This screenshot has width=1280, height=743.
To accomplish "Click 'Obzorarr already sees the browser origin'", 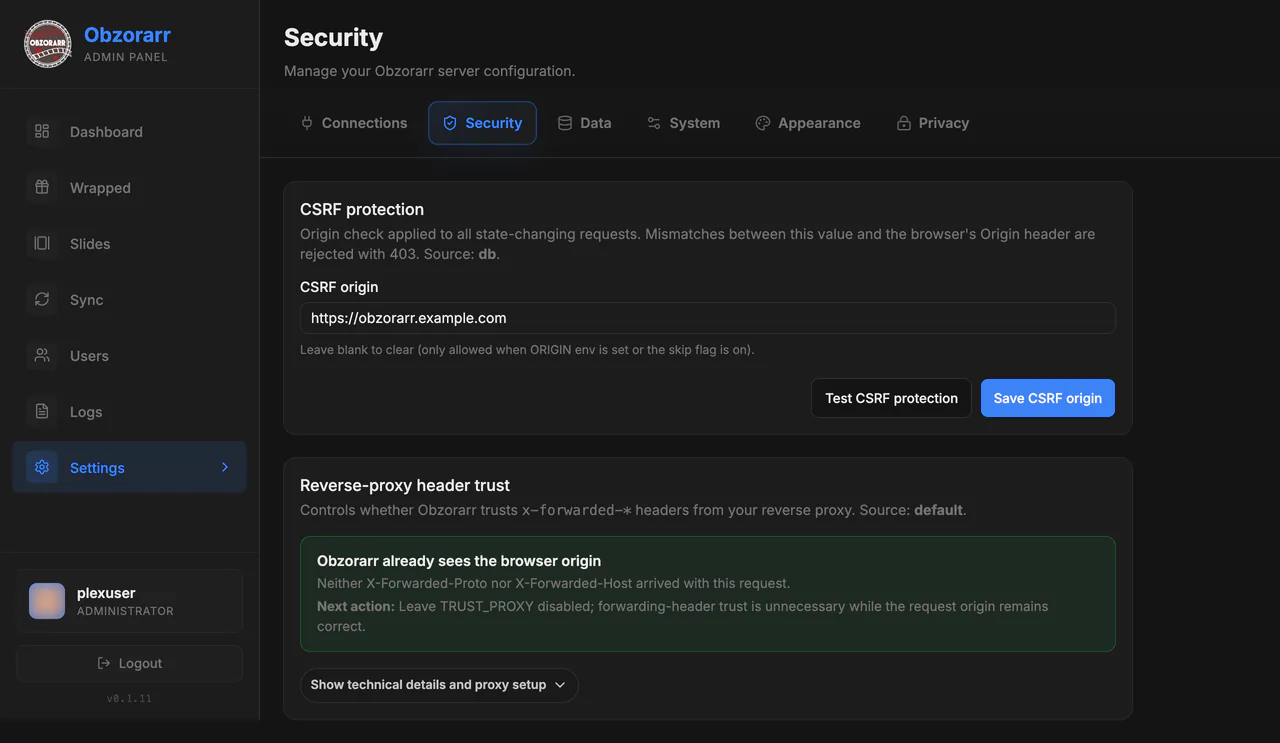I will (459, 561).
